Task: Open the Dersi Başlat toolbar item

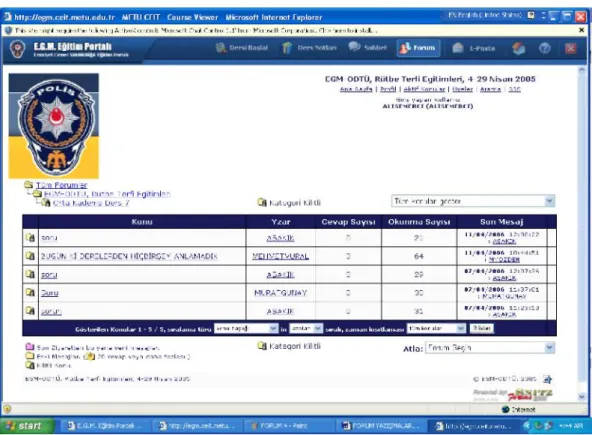Action: (242, 48)
